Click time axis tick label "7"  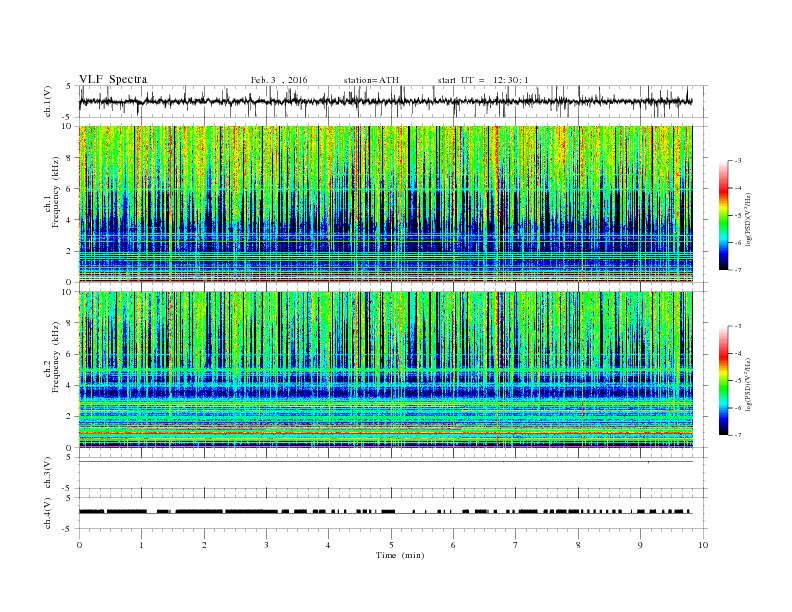[x=516, y=545]
